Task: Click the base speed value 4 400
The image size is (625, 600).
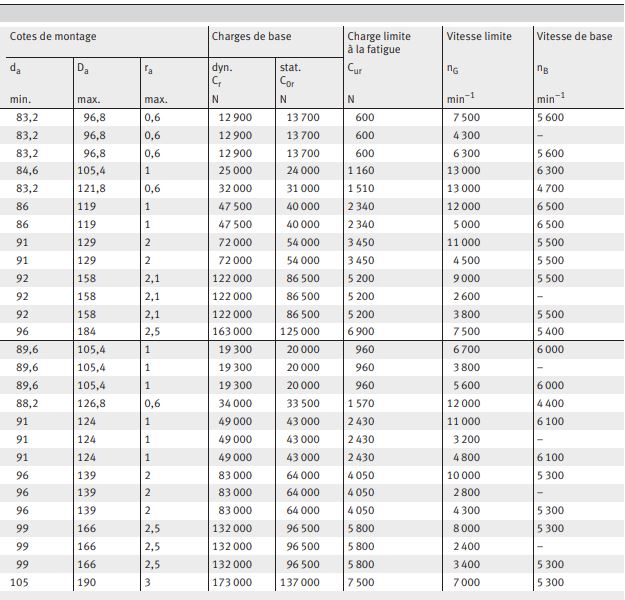Action: [x=550, y=403]
